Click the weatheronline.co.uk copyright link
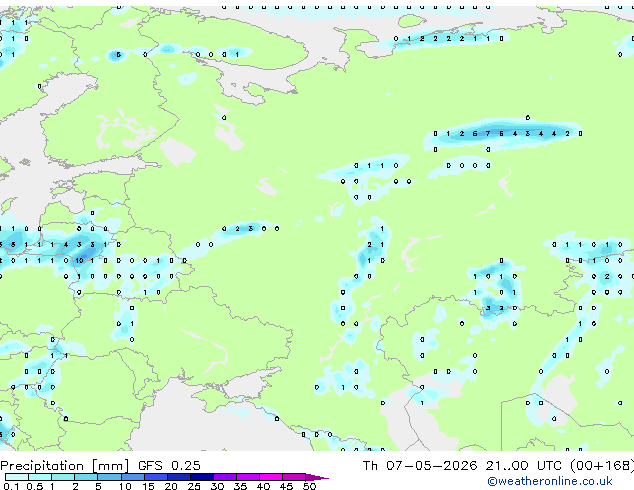This screenshot has height=490, width=634. [x=550, y=481]
